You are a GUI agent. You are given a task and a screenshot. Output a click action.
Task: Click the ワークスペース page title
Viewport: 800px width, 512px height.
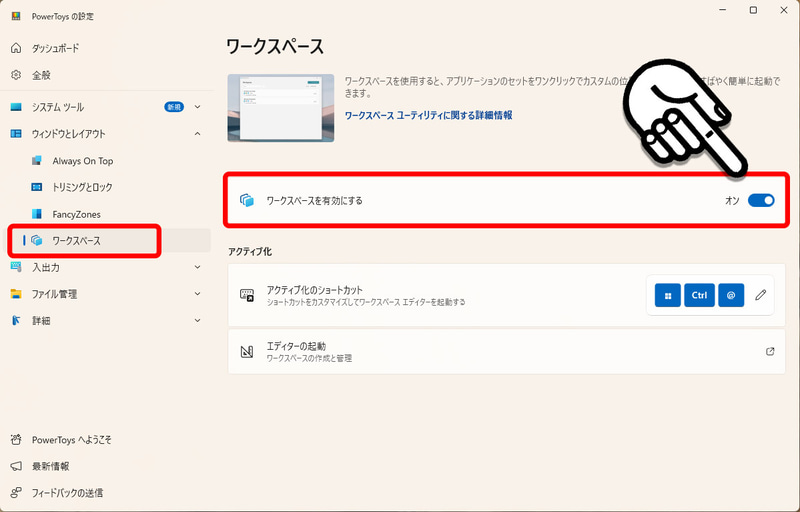[275, 47]
